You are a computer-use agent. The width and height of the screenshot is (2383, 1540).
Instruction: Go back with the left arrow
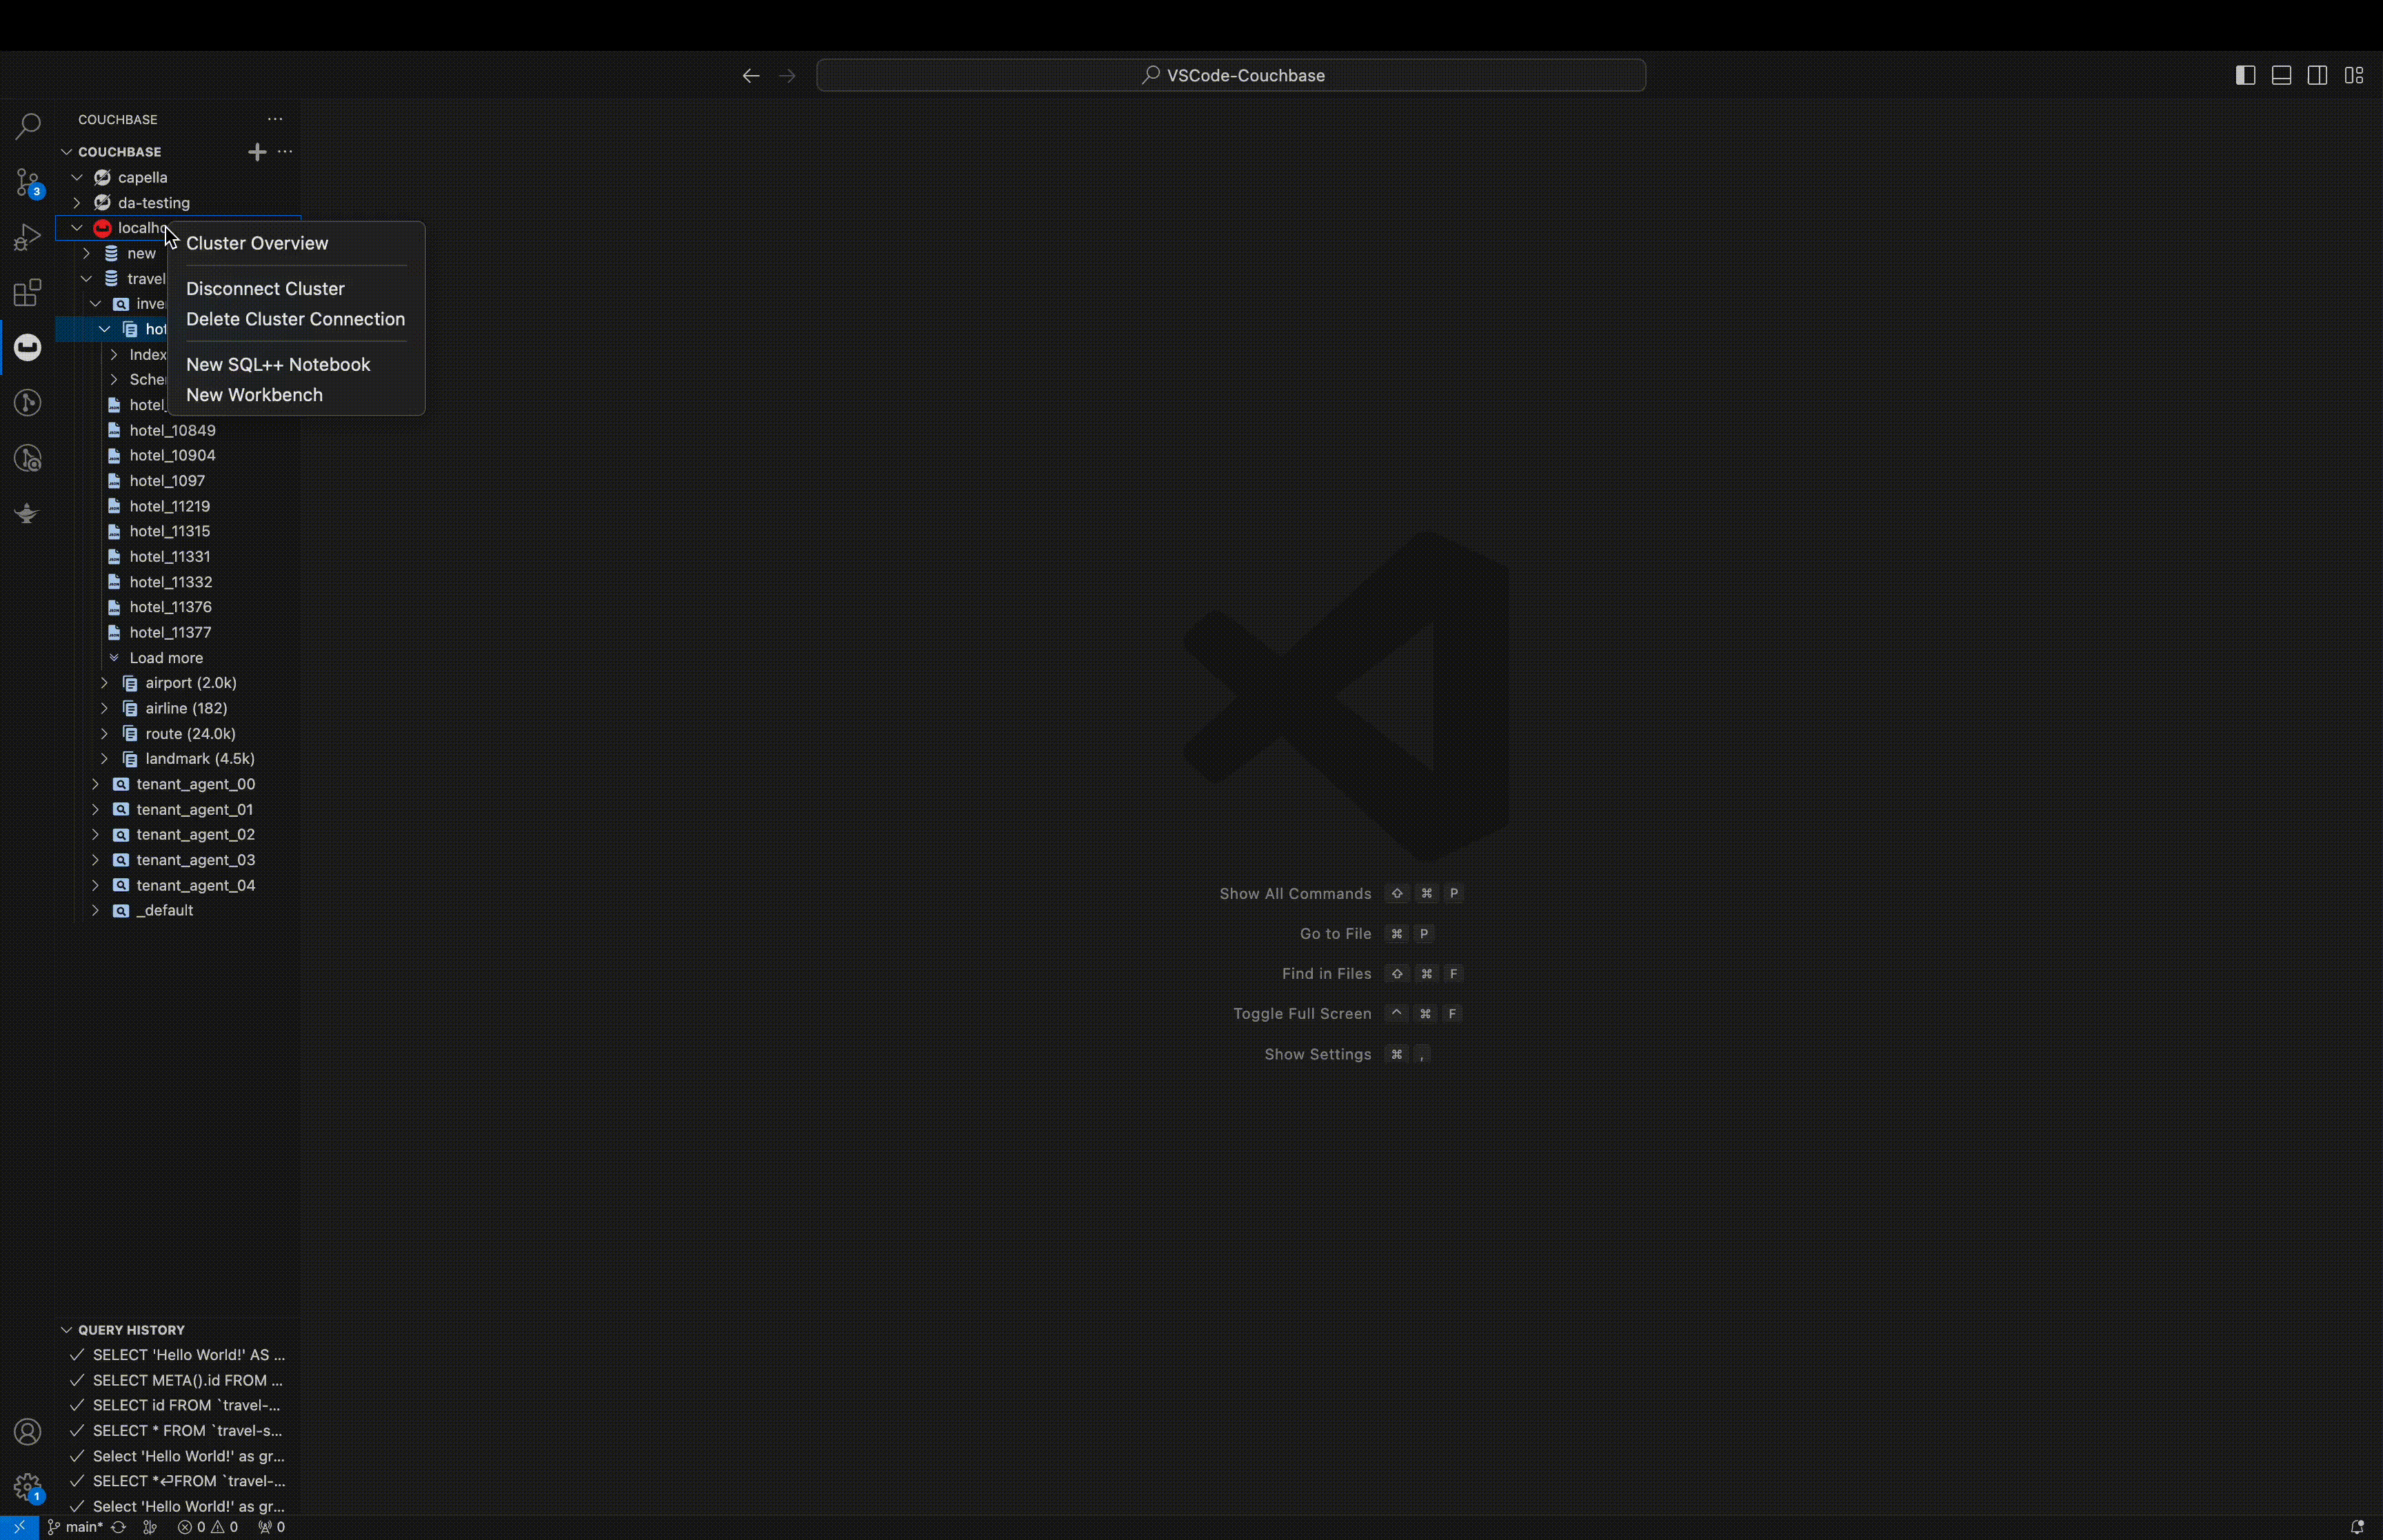coord(751,76)
